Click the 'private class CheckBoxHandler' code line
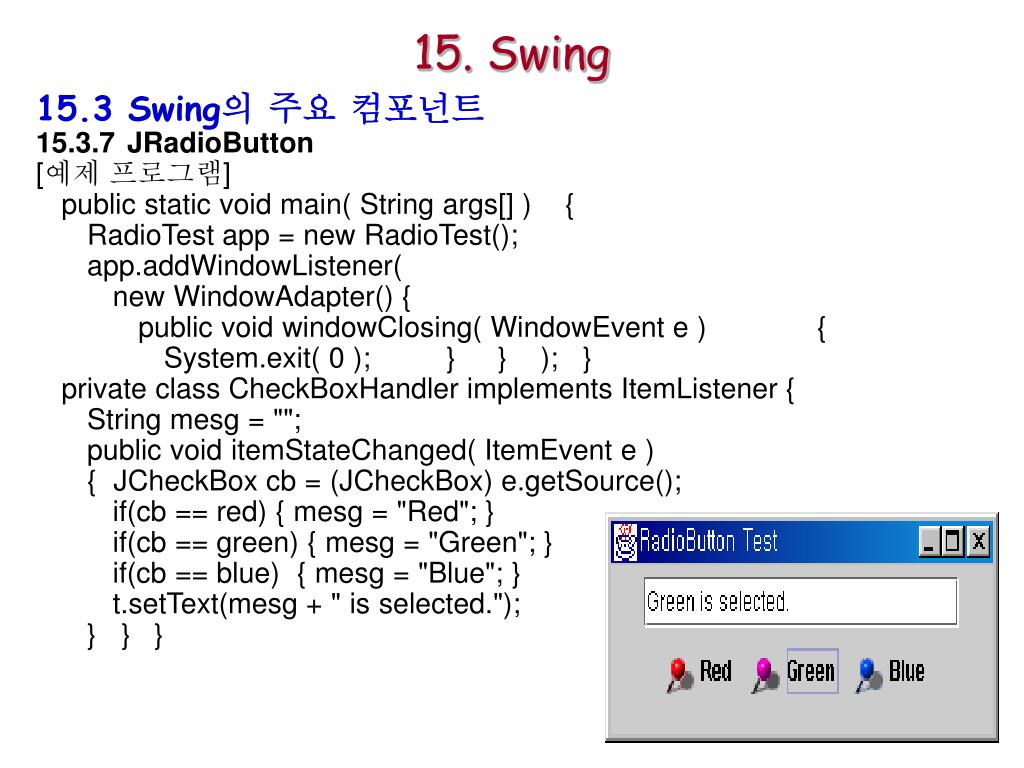Viewport: 1024px width, 768px height. tap(428, 389)
